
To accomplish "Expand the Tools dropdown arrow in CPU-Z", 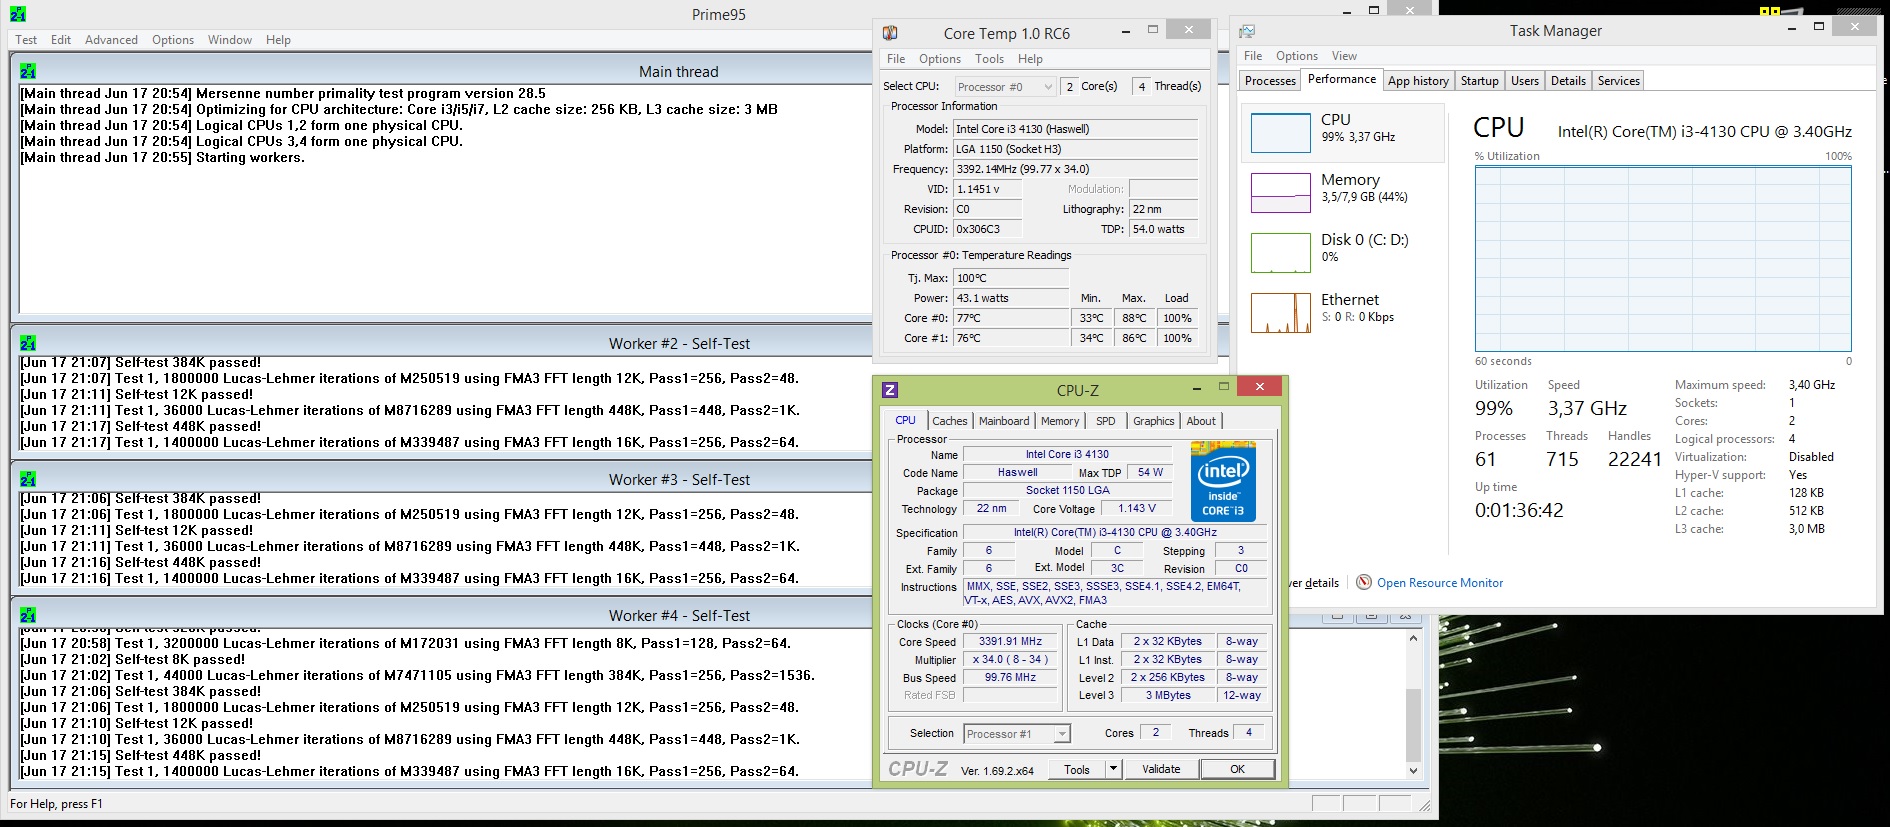I will click(x=1113, y=769).
